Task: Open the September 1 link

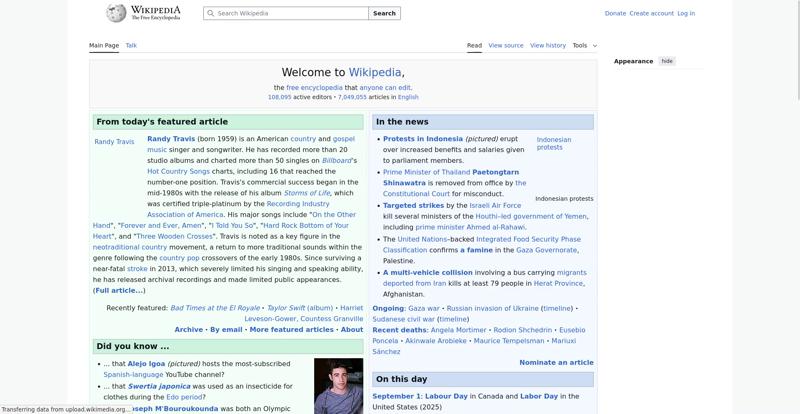Action: [x=395, y=397]
